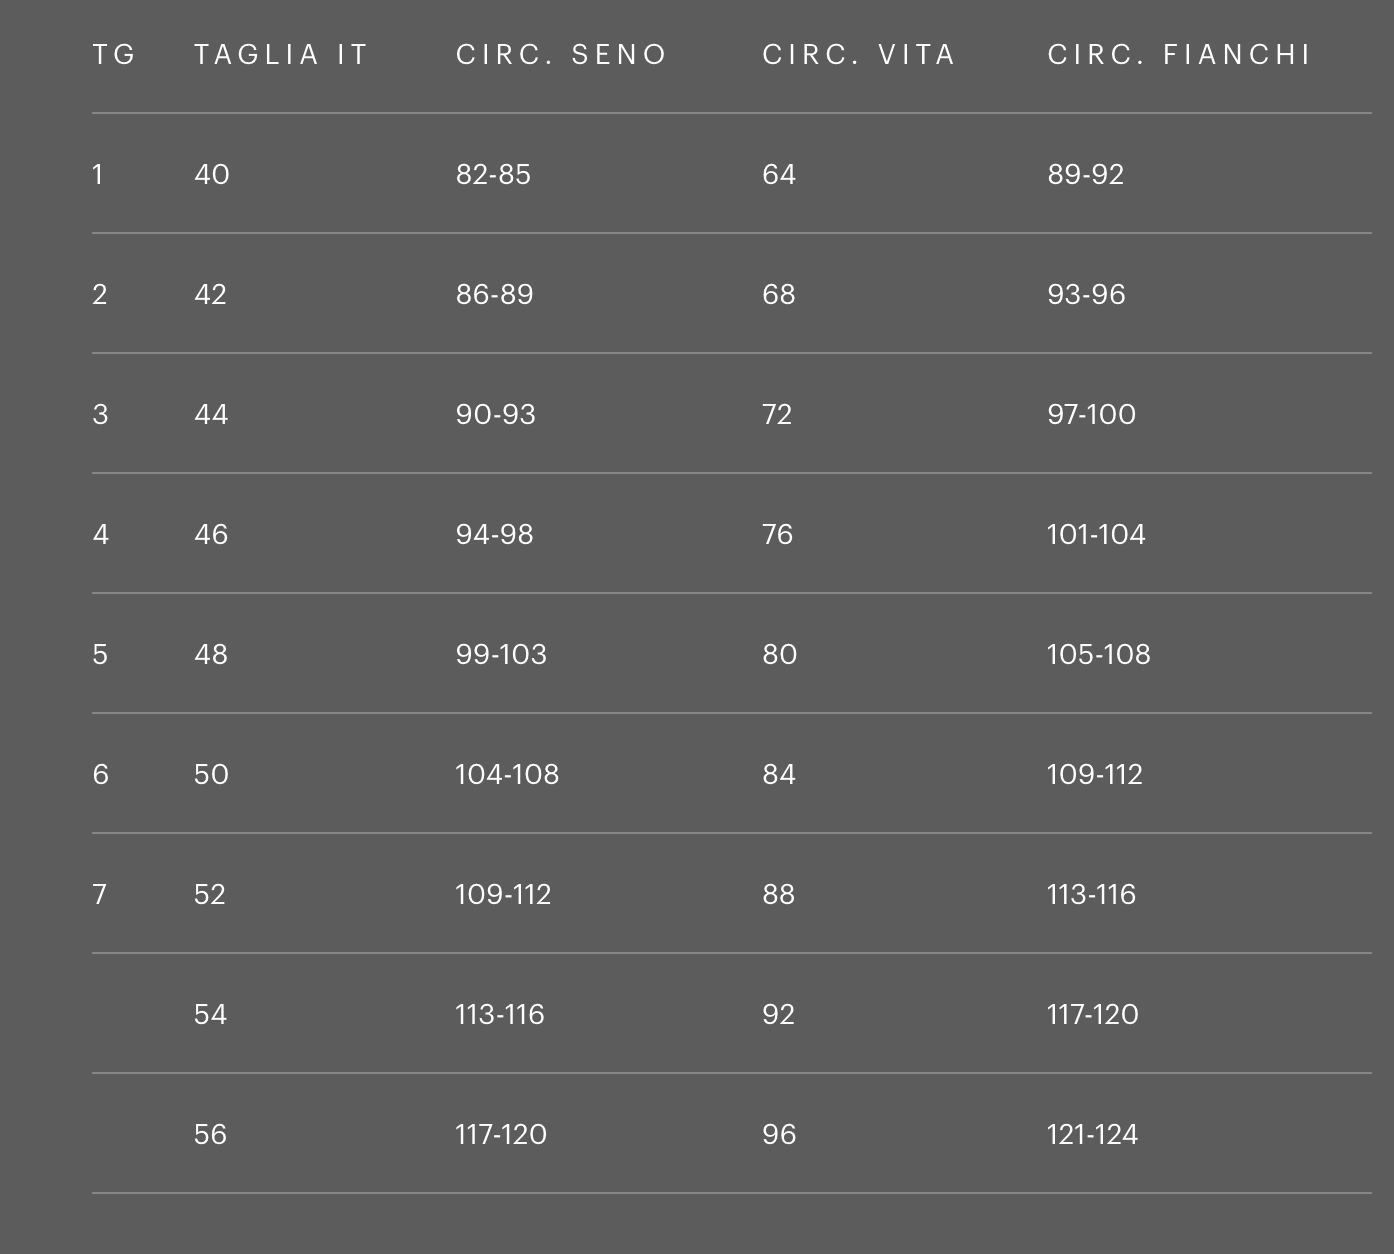Click waist value 72

click(777, 414)
